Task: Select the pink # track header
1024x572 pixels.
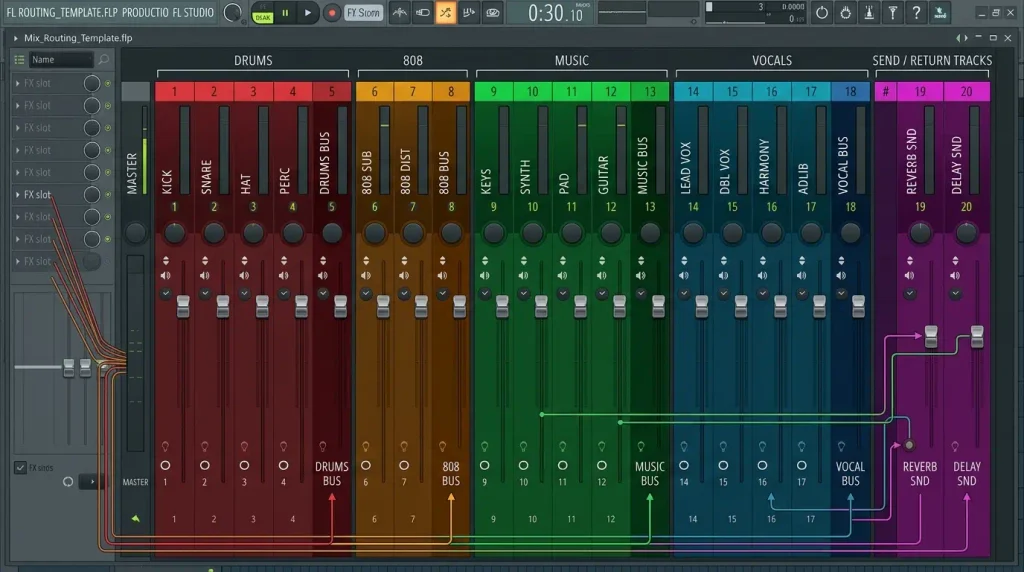Action: (886, 91)
